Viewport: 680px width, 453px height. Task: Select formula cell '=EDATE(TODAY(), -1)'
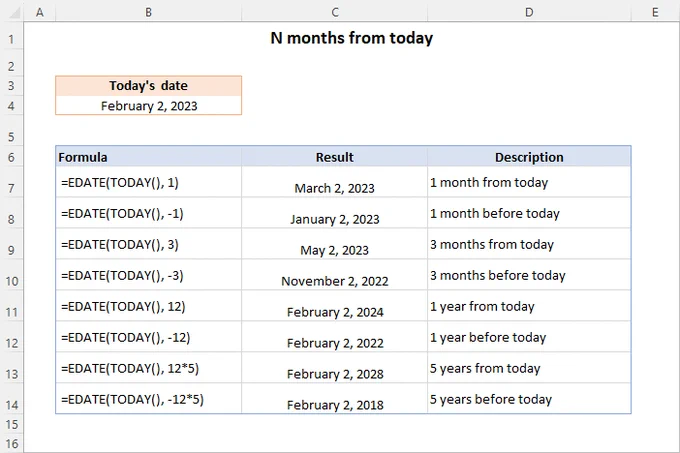tap(148, 213)
